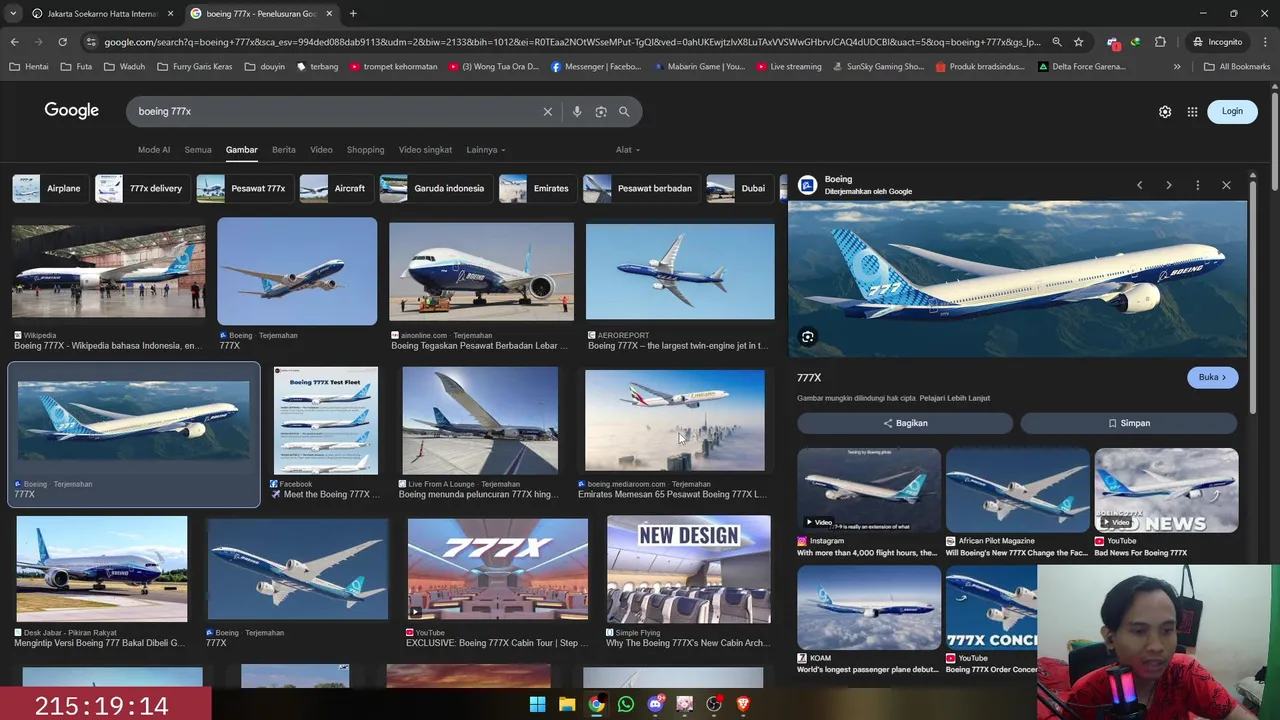Open a new browser tab
The height and width of the screenshot is (720, 1280).
click(x=353, y=14)
